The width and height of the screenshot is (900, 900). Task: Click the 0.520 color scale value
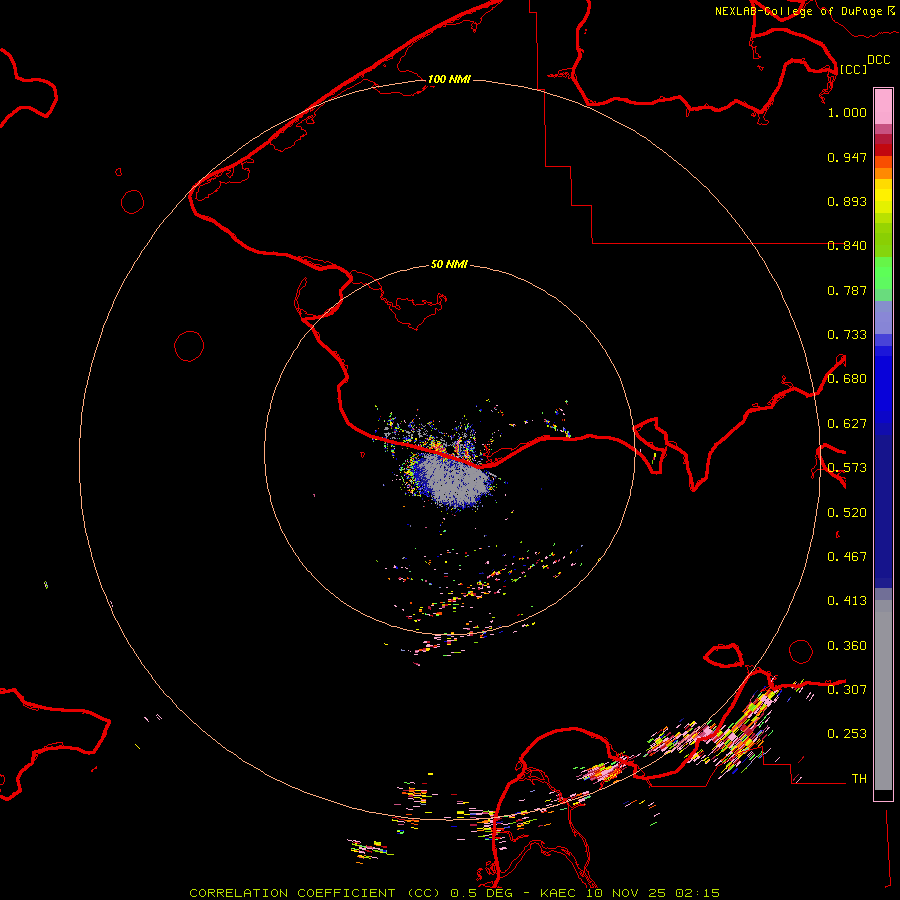pyautogui.click(x=847, y=513)
